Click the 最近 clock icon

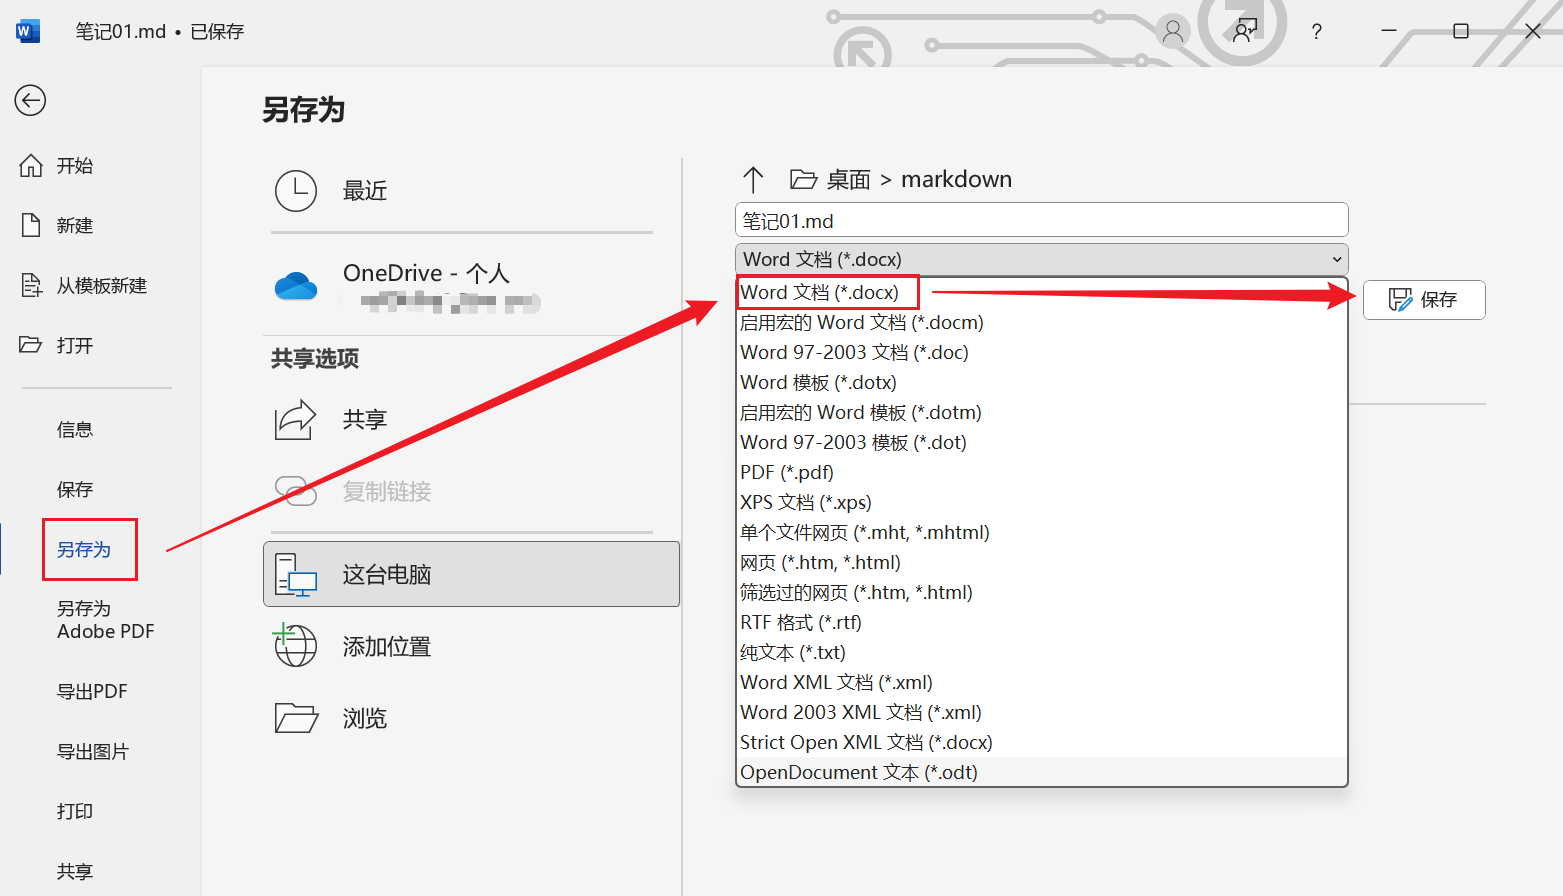coord(296,190)
